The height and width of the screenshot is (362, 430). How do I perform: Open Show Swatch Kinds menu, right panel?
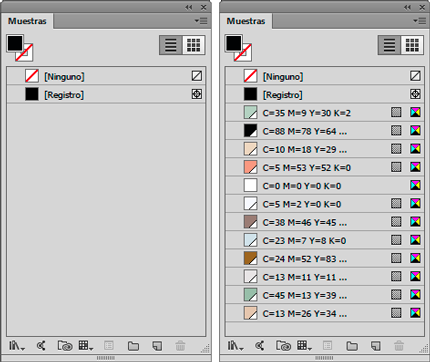pos(304,346)
